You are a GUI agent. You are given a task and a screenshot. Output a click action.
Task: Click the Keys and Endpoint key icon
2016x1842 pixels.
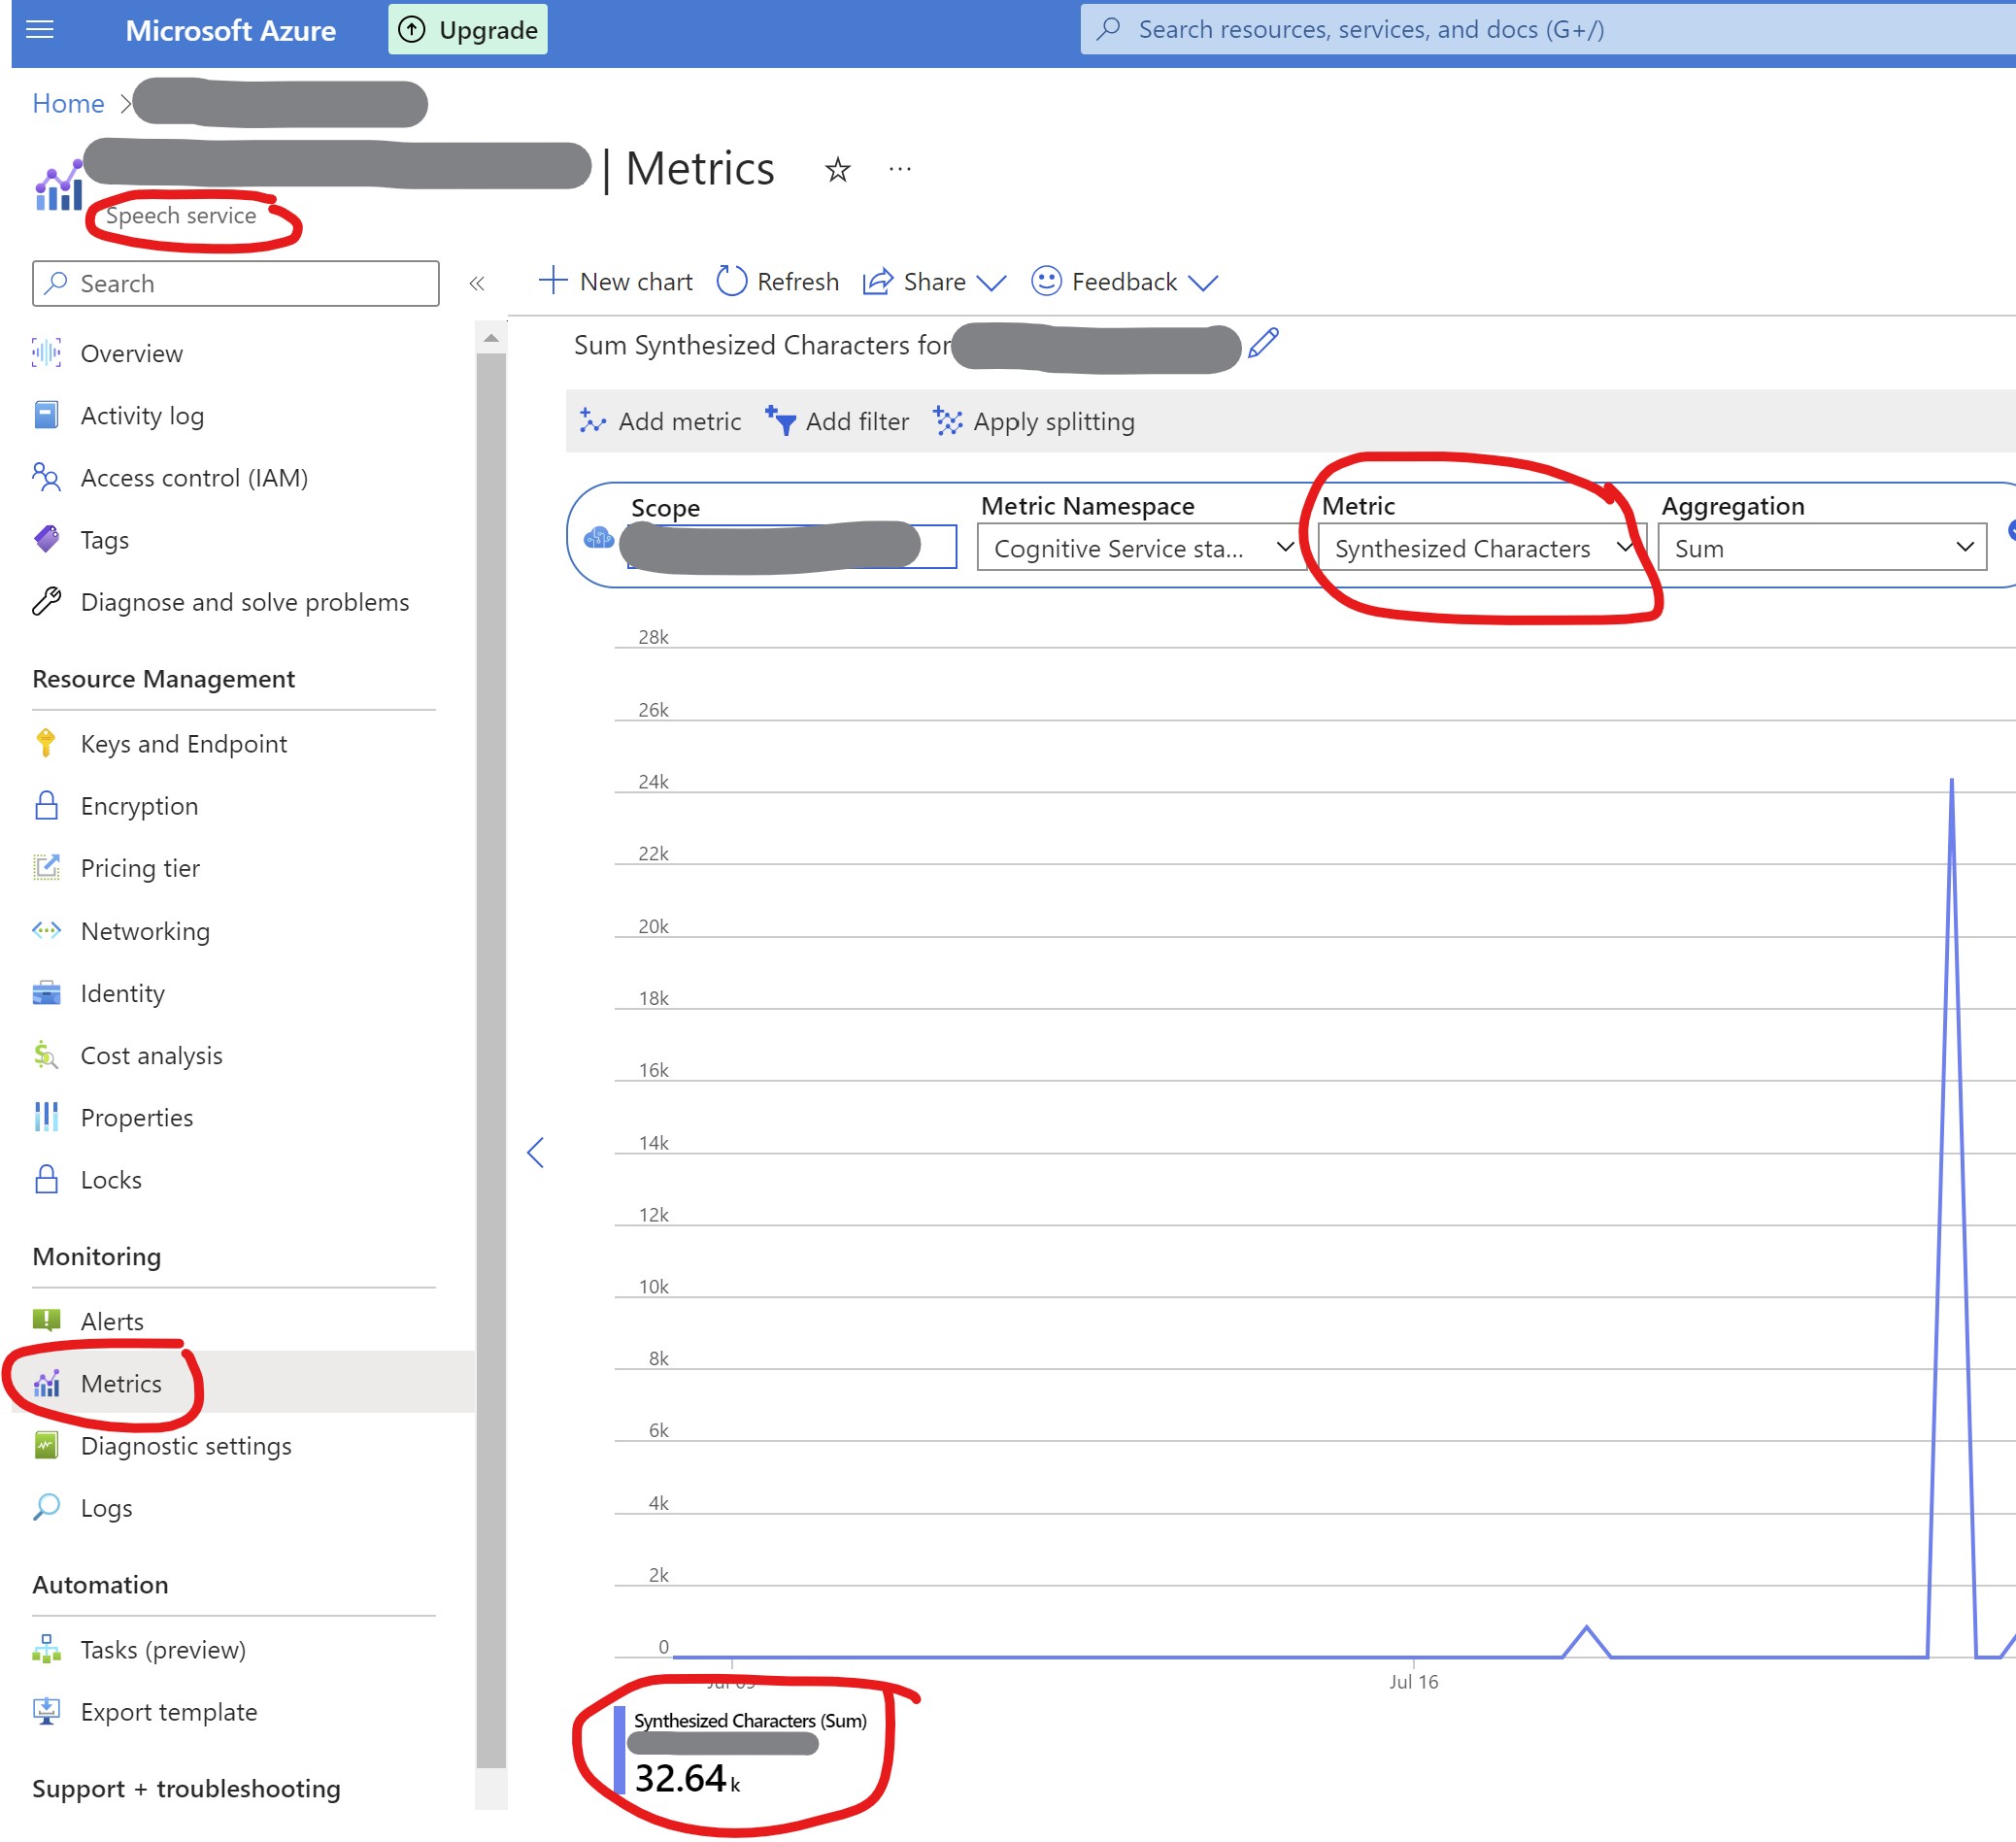tap(46, 743)
